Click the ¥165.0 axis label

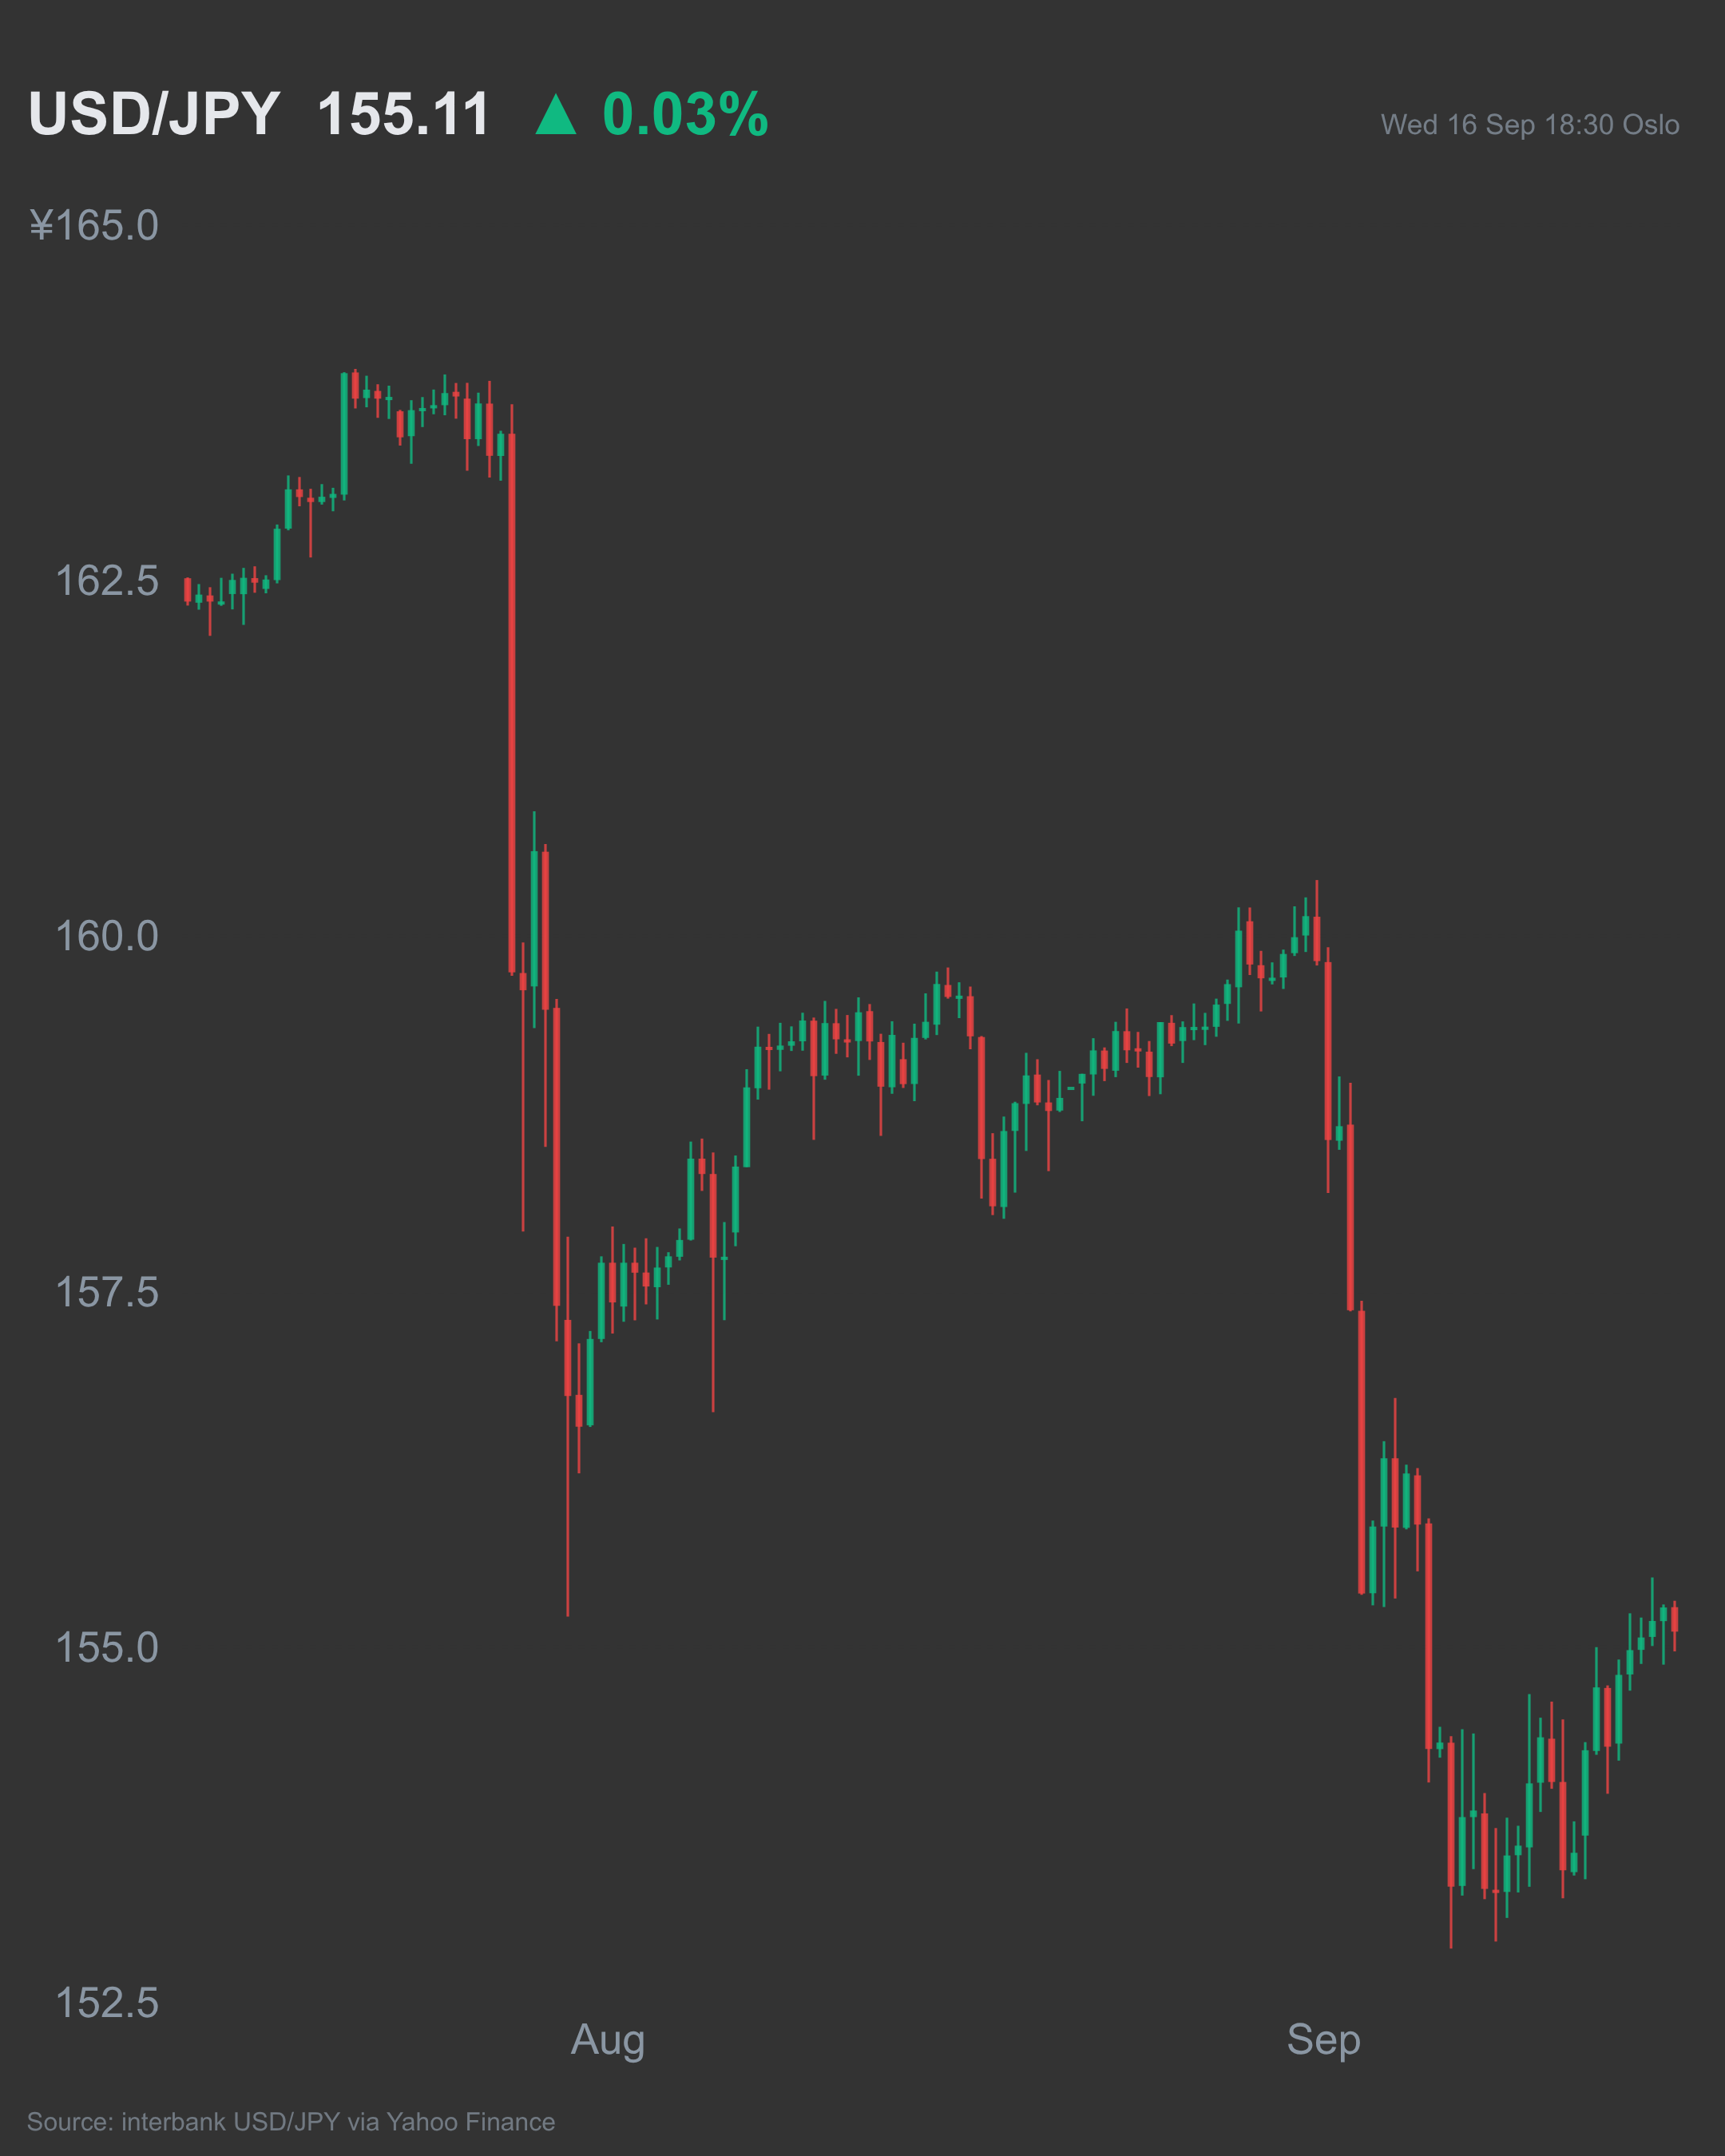tap(94, 226)
